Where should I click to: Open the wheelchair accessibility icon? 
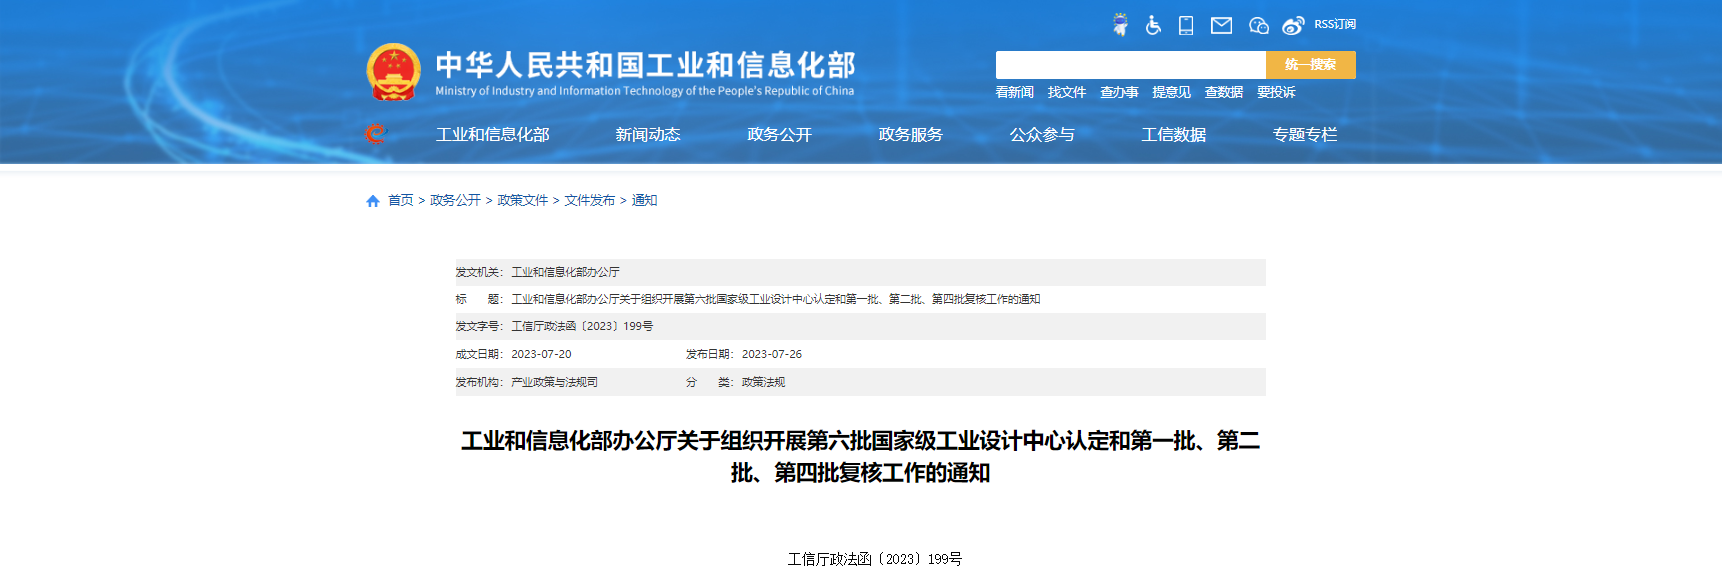1153,25
